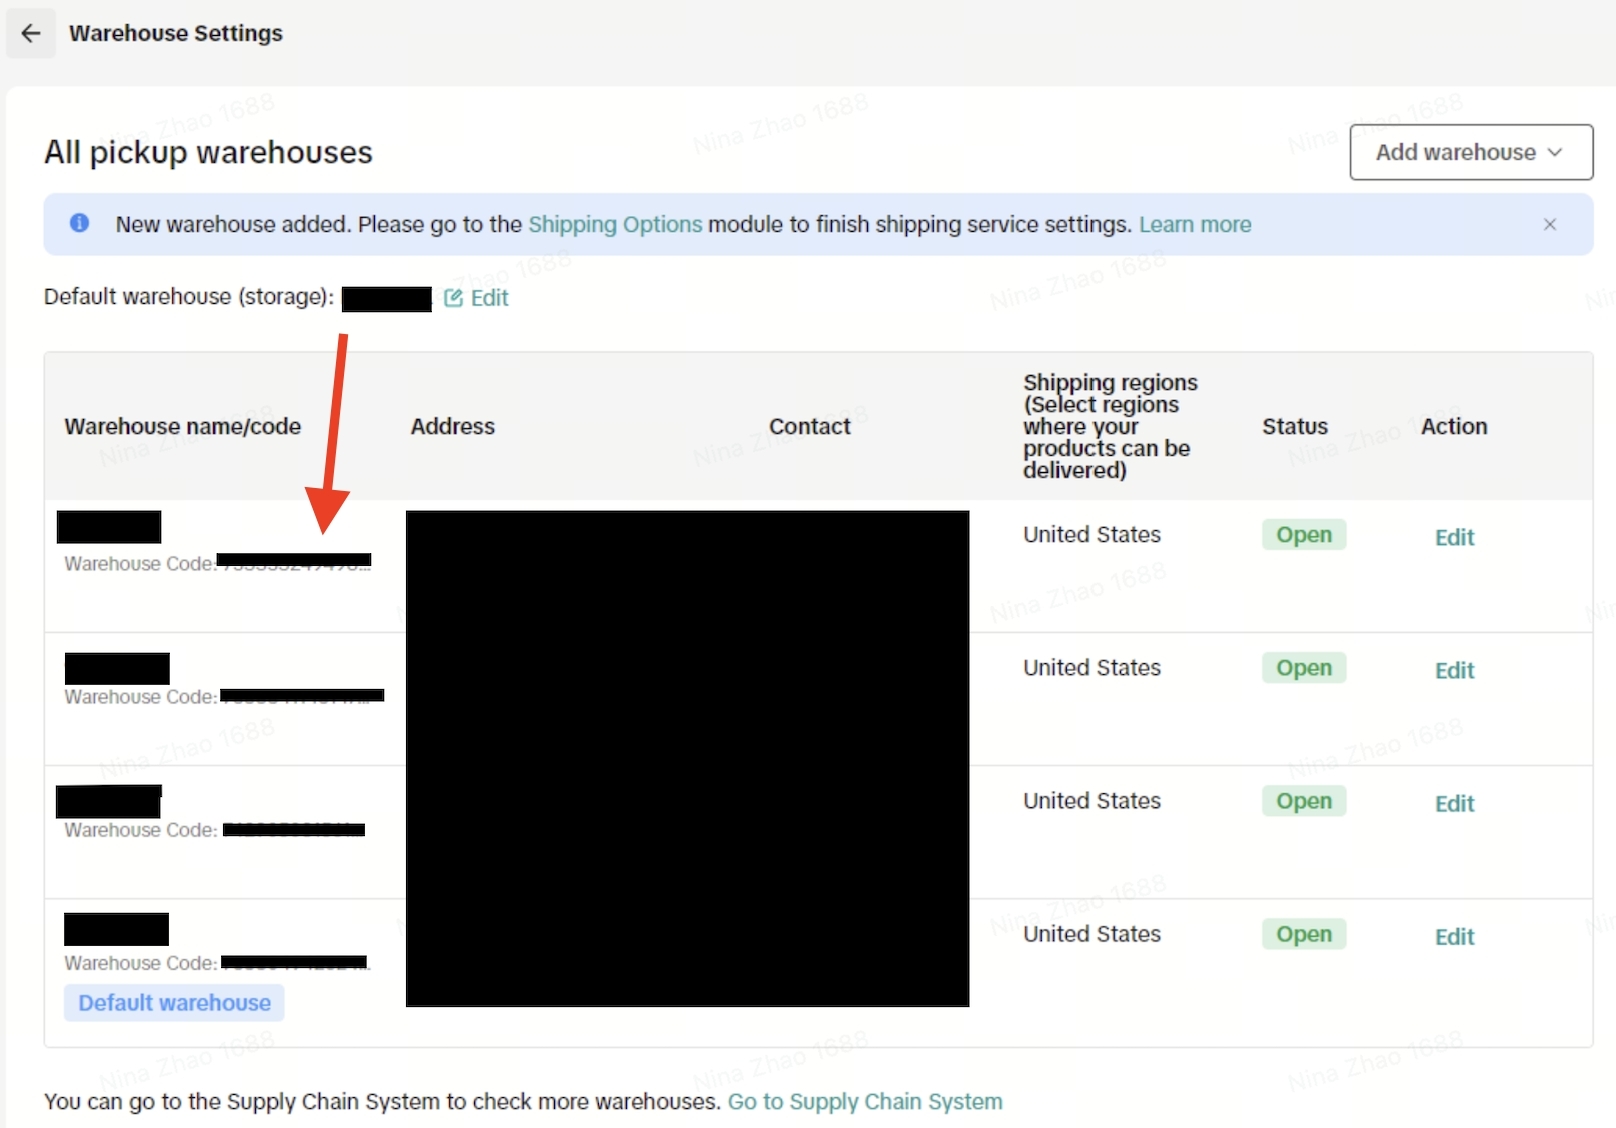Click the Default warehouse tag
Viewport: 1616px width, 1128px height.
click(x=174, y=1002)
